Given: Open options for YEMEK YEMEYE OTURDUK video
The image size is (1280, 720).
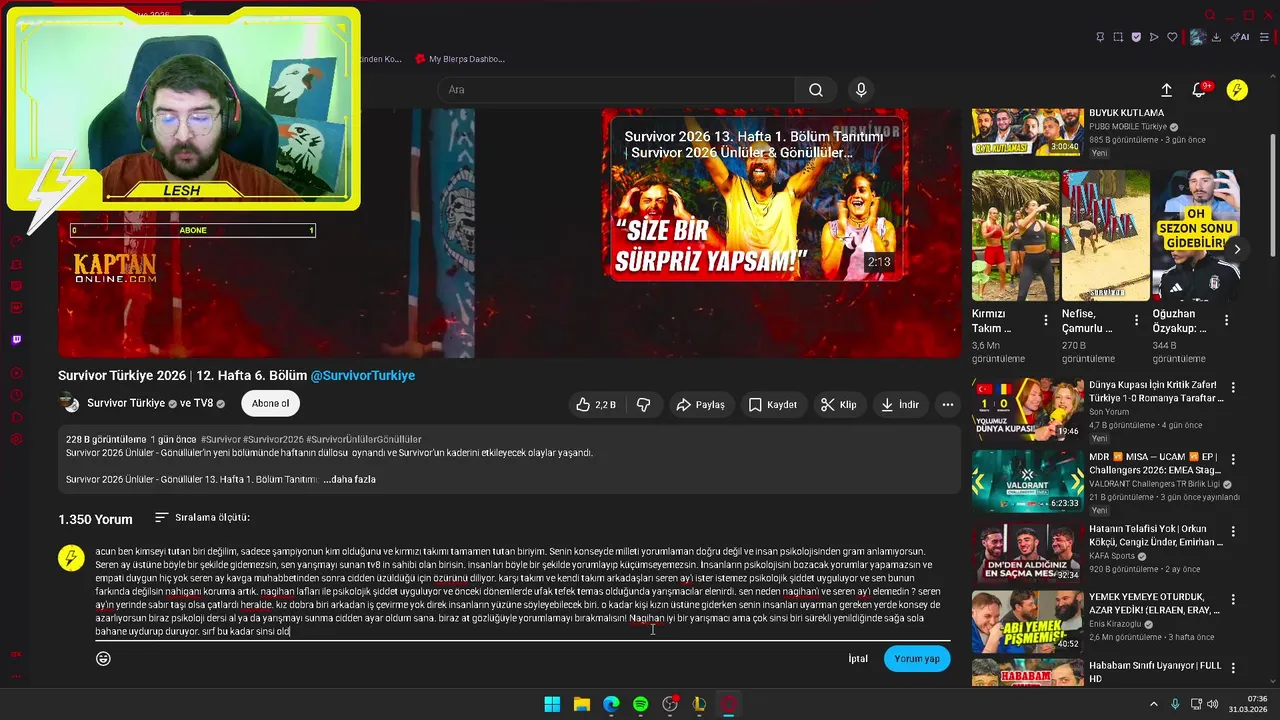Looking at the screenshot, I should point(1233,600).
